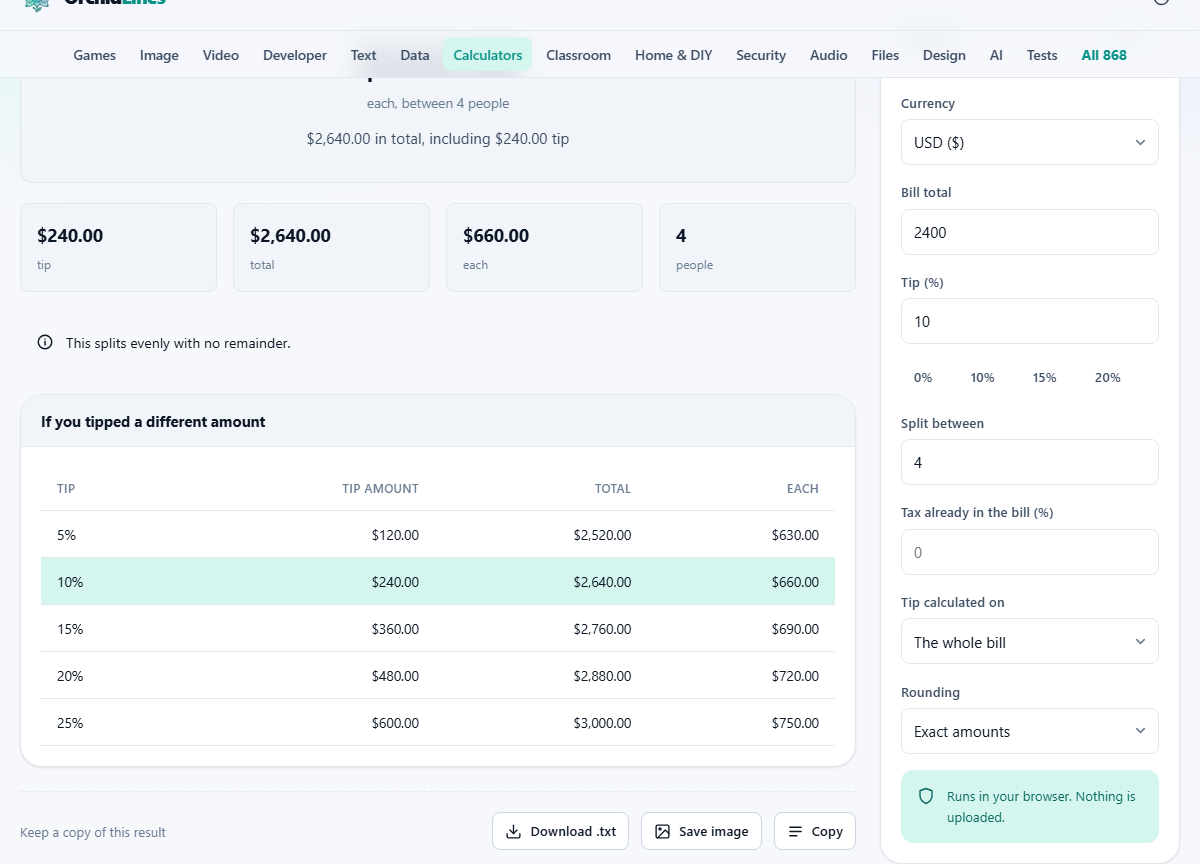Open the AI category tab
Viewport: 1200px width, 864px height.
pos(996,55)
